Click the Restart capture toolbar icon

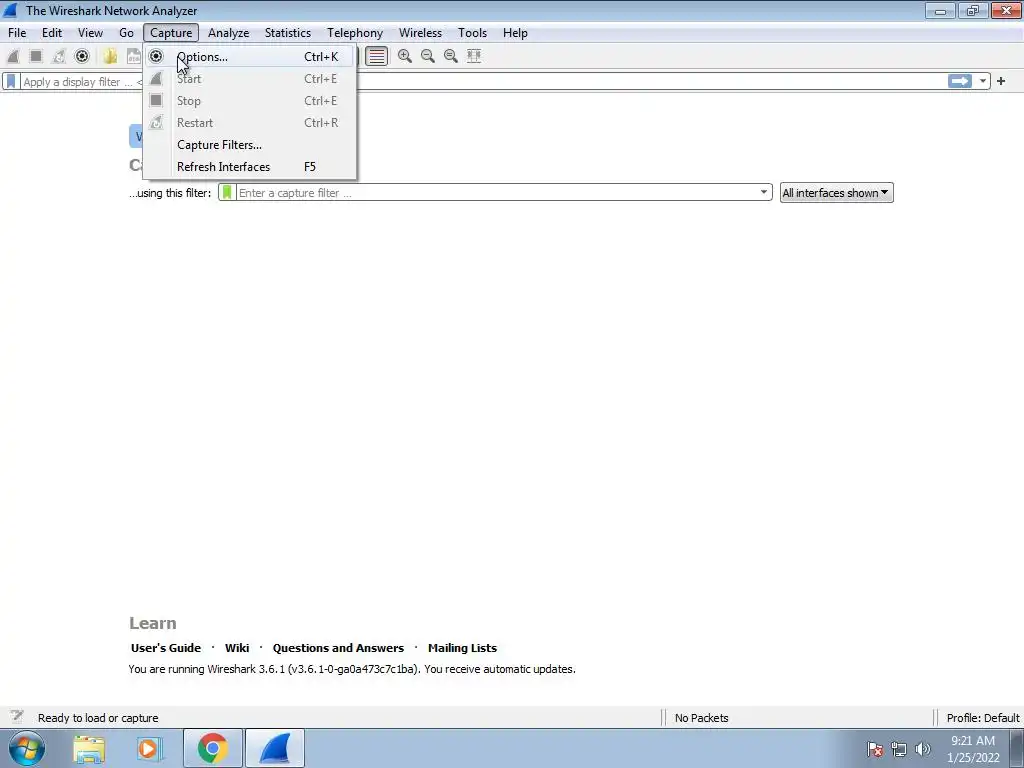click(x=59, y=56)
